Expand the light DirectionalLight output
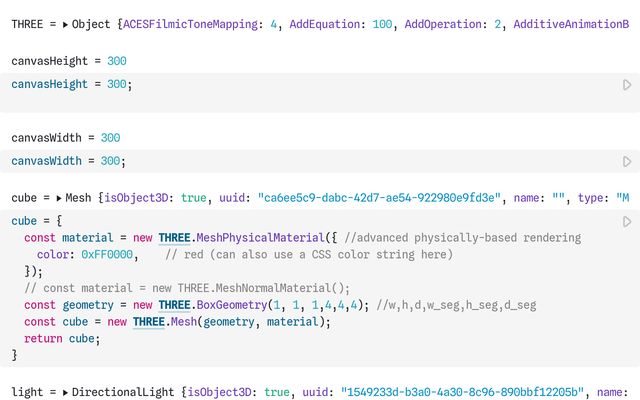 66,393
